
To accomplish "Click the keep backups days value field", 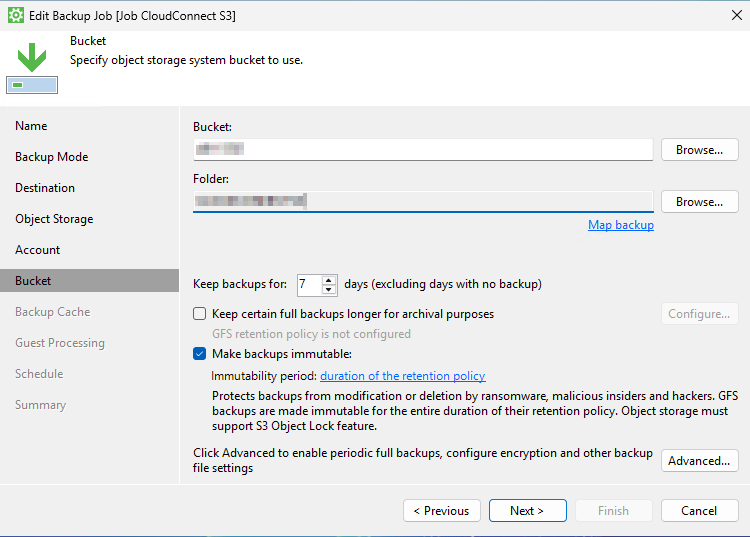I will [x=309, y=285].
